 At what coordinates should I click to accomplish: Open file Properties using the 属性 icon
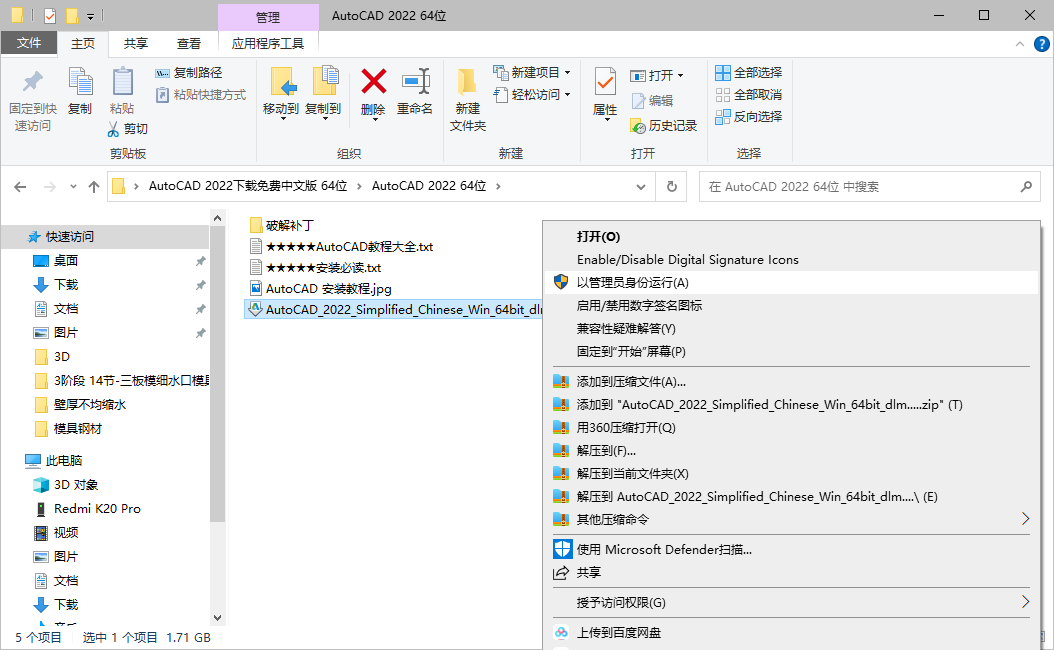click(x=604, y=95)
